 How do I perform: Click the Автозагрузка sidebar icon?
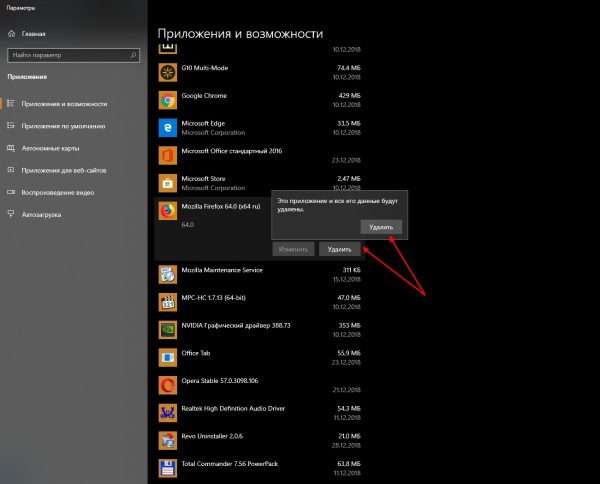11,214
